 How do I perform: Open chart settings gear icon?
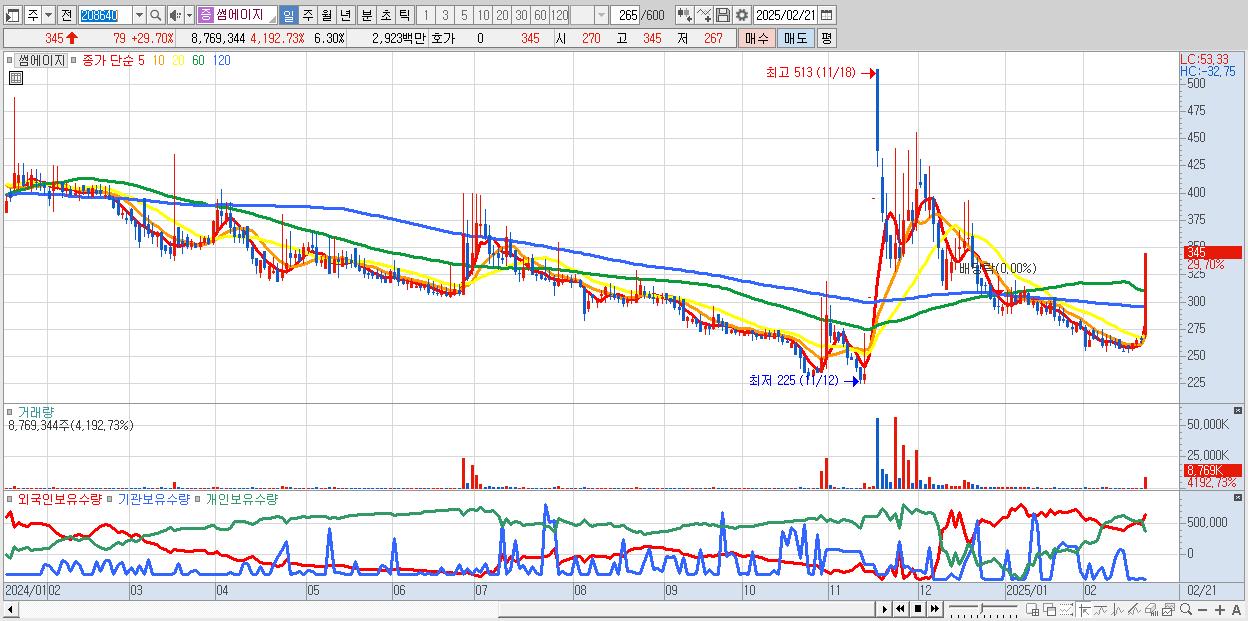[x=742, y=15]
